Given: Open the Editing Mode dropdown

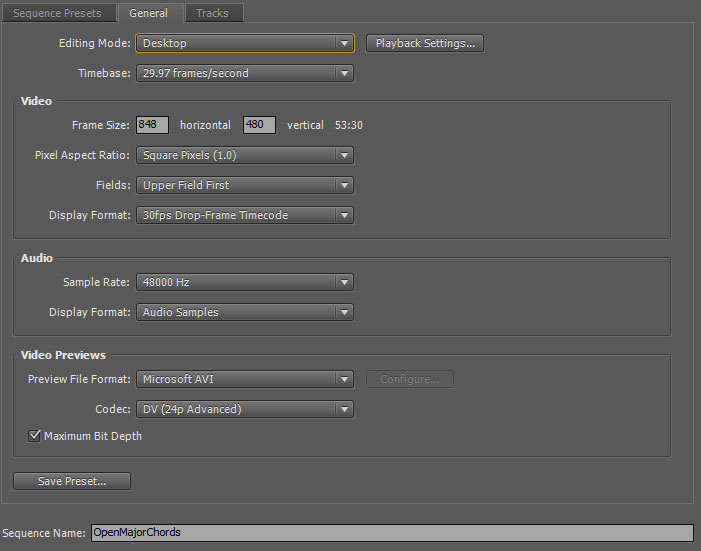Looking at the screenshot, I should coord(245,43).
